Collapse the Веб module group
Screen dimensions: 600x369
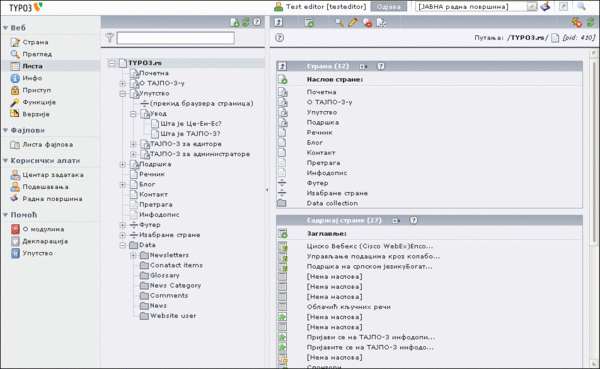[x=5, y=28]
